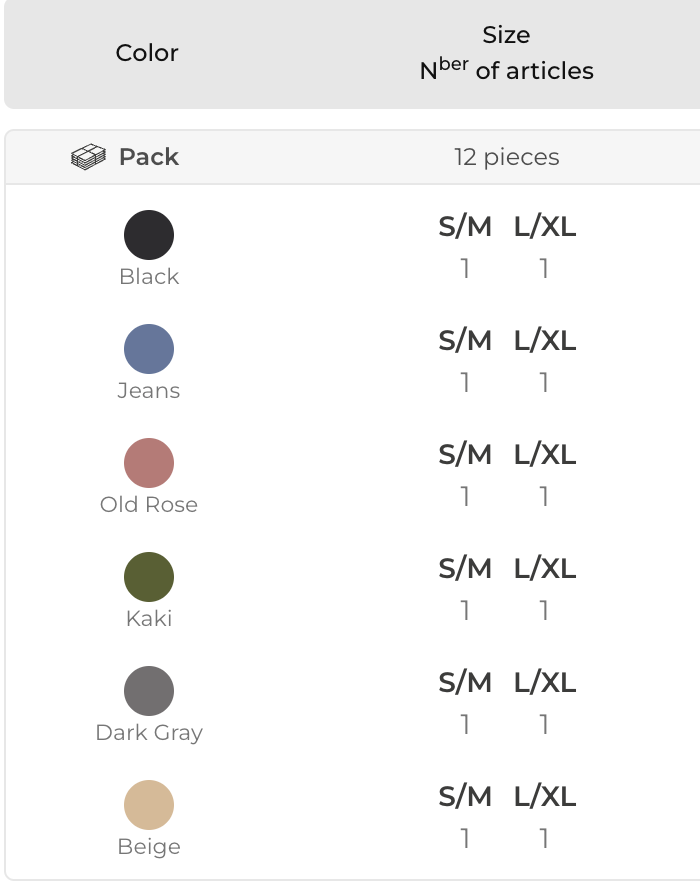Pick the Old Rose color swatch

click(x=149, y=464)
